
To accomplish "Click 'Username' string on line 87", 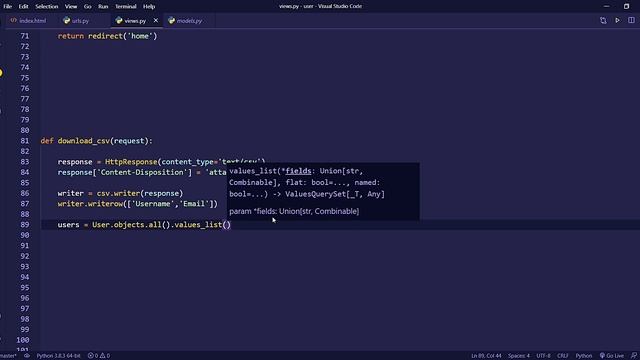I will click(153, 204).
